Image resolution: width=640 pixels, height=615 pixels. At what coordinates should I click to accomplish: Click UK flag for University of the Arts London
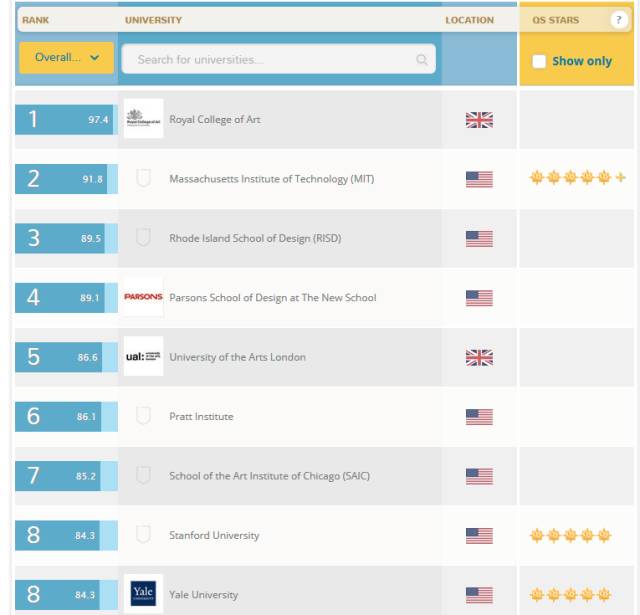[479, 357]
